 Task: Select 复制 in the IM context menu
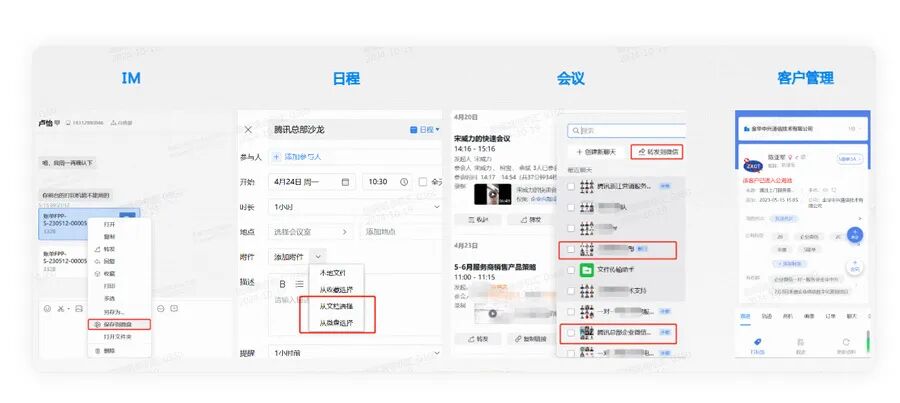click(x=109, y=237)
